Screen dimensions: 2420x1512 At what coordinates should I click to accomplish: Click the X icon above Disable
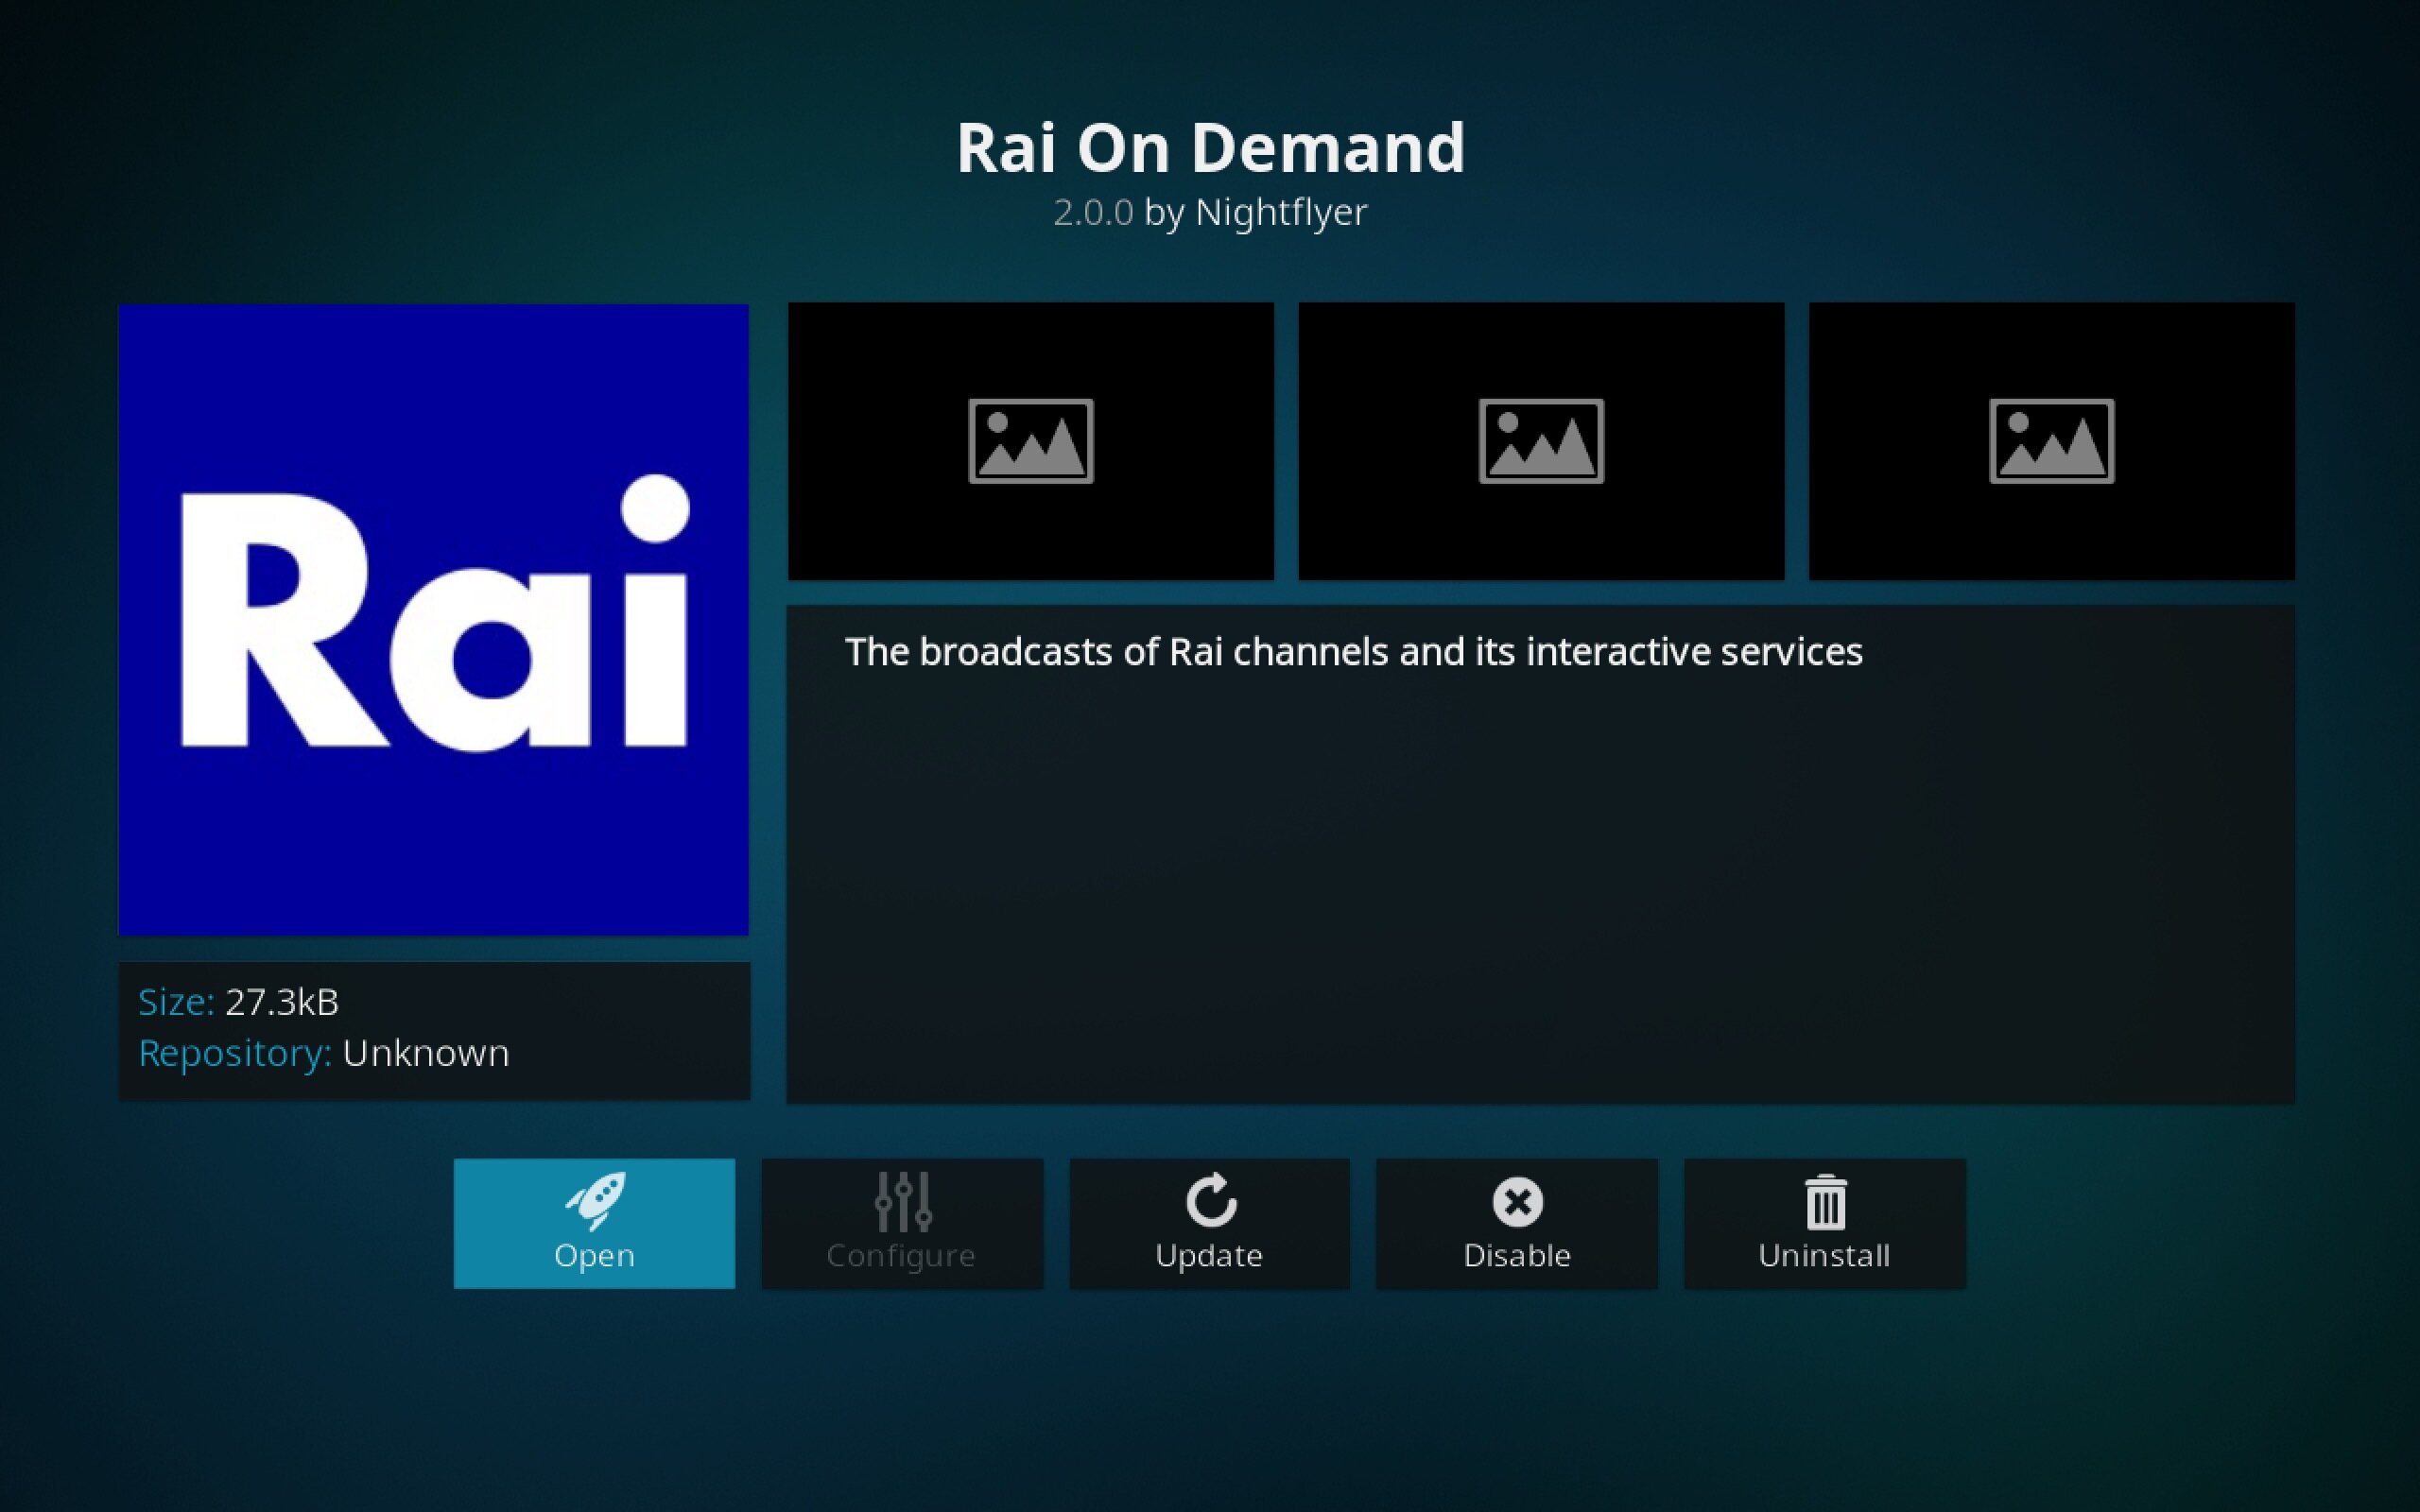click(1516, 1200)
